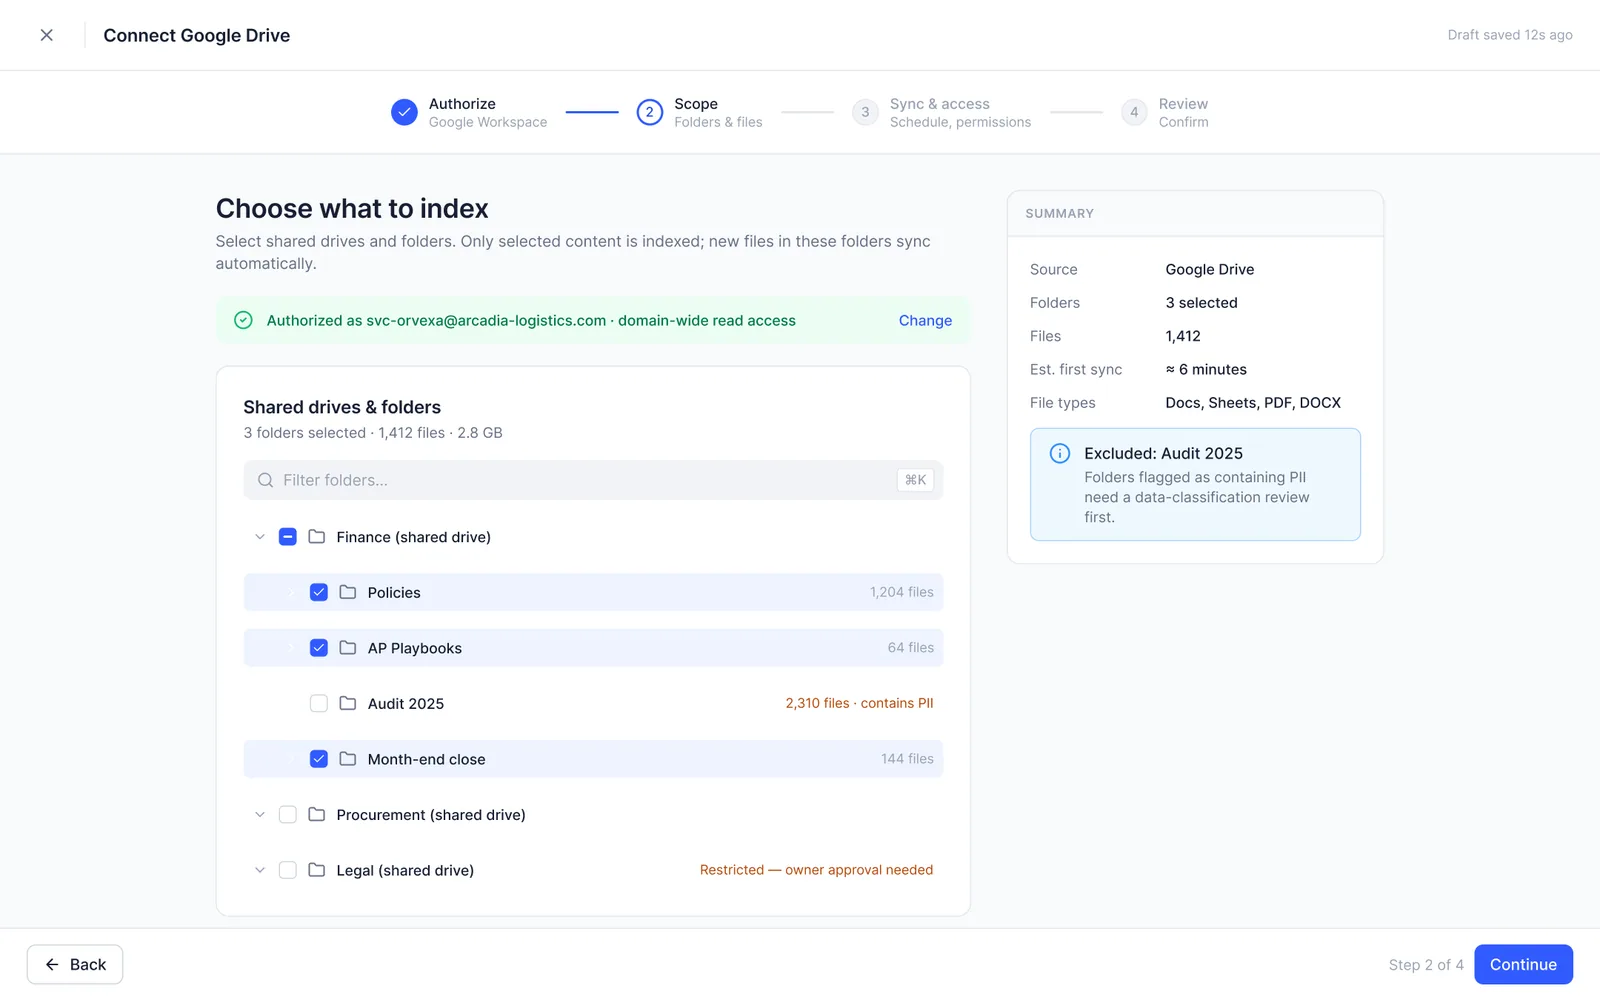Select the Scope step label
The height and width of the screenshot is (1000, 1600).
pyautogui.click(x=696, y=104)
